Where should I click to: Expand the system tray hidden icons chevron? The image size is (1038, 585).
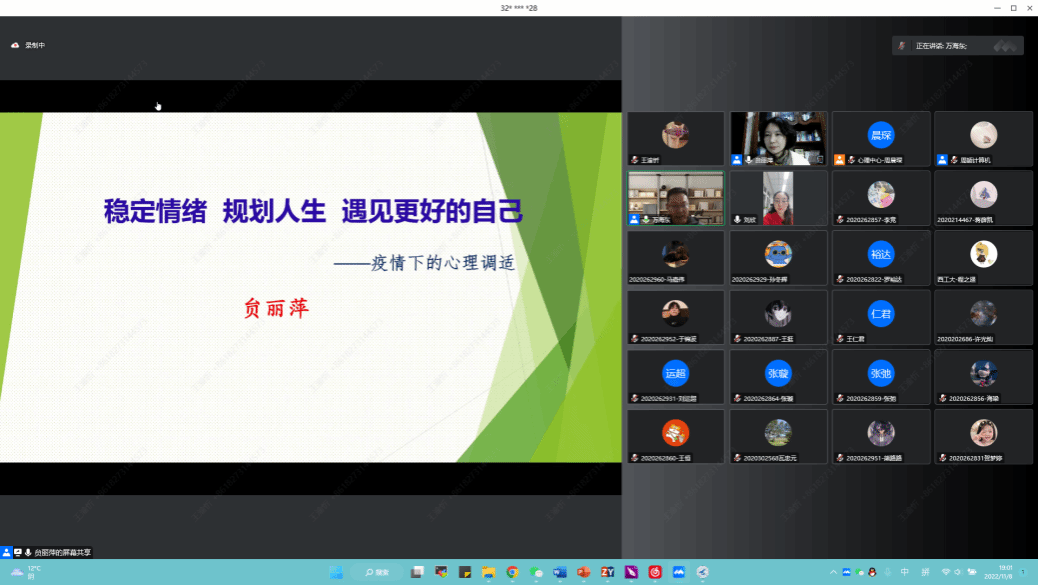pyautogui.click(x=832, y=572)
